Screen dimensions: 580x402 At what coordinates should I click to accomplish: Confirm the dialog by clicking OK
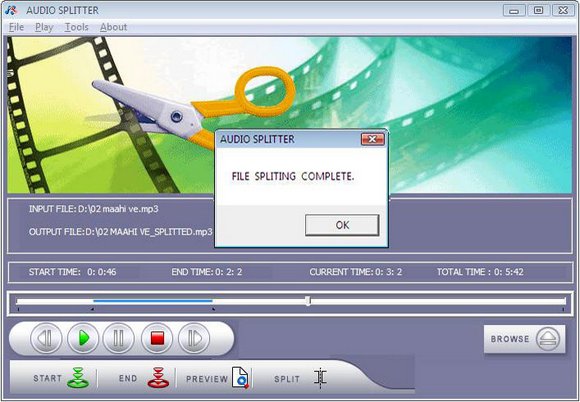[342, 225]
